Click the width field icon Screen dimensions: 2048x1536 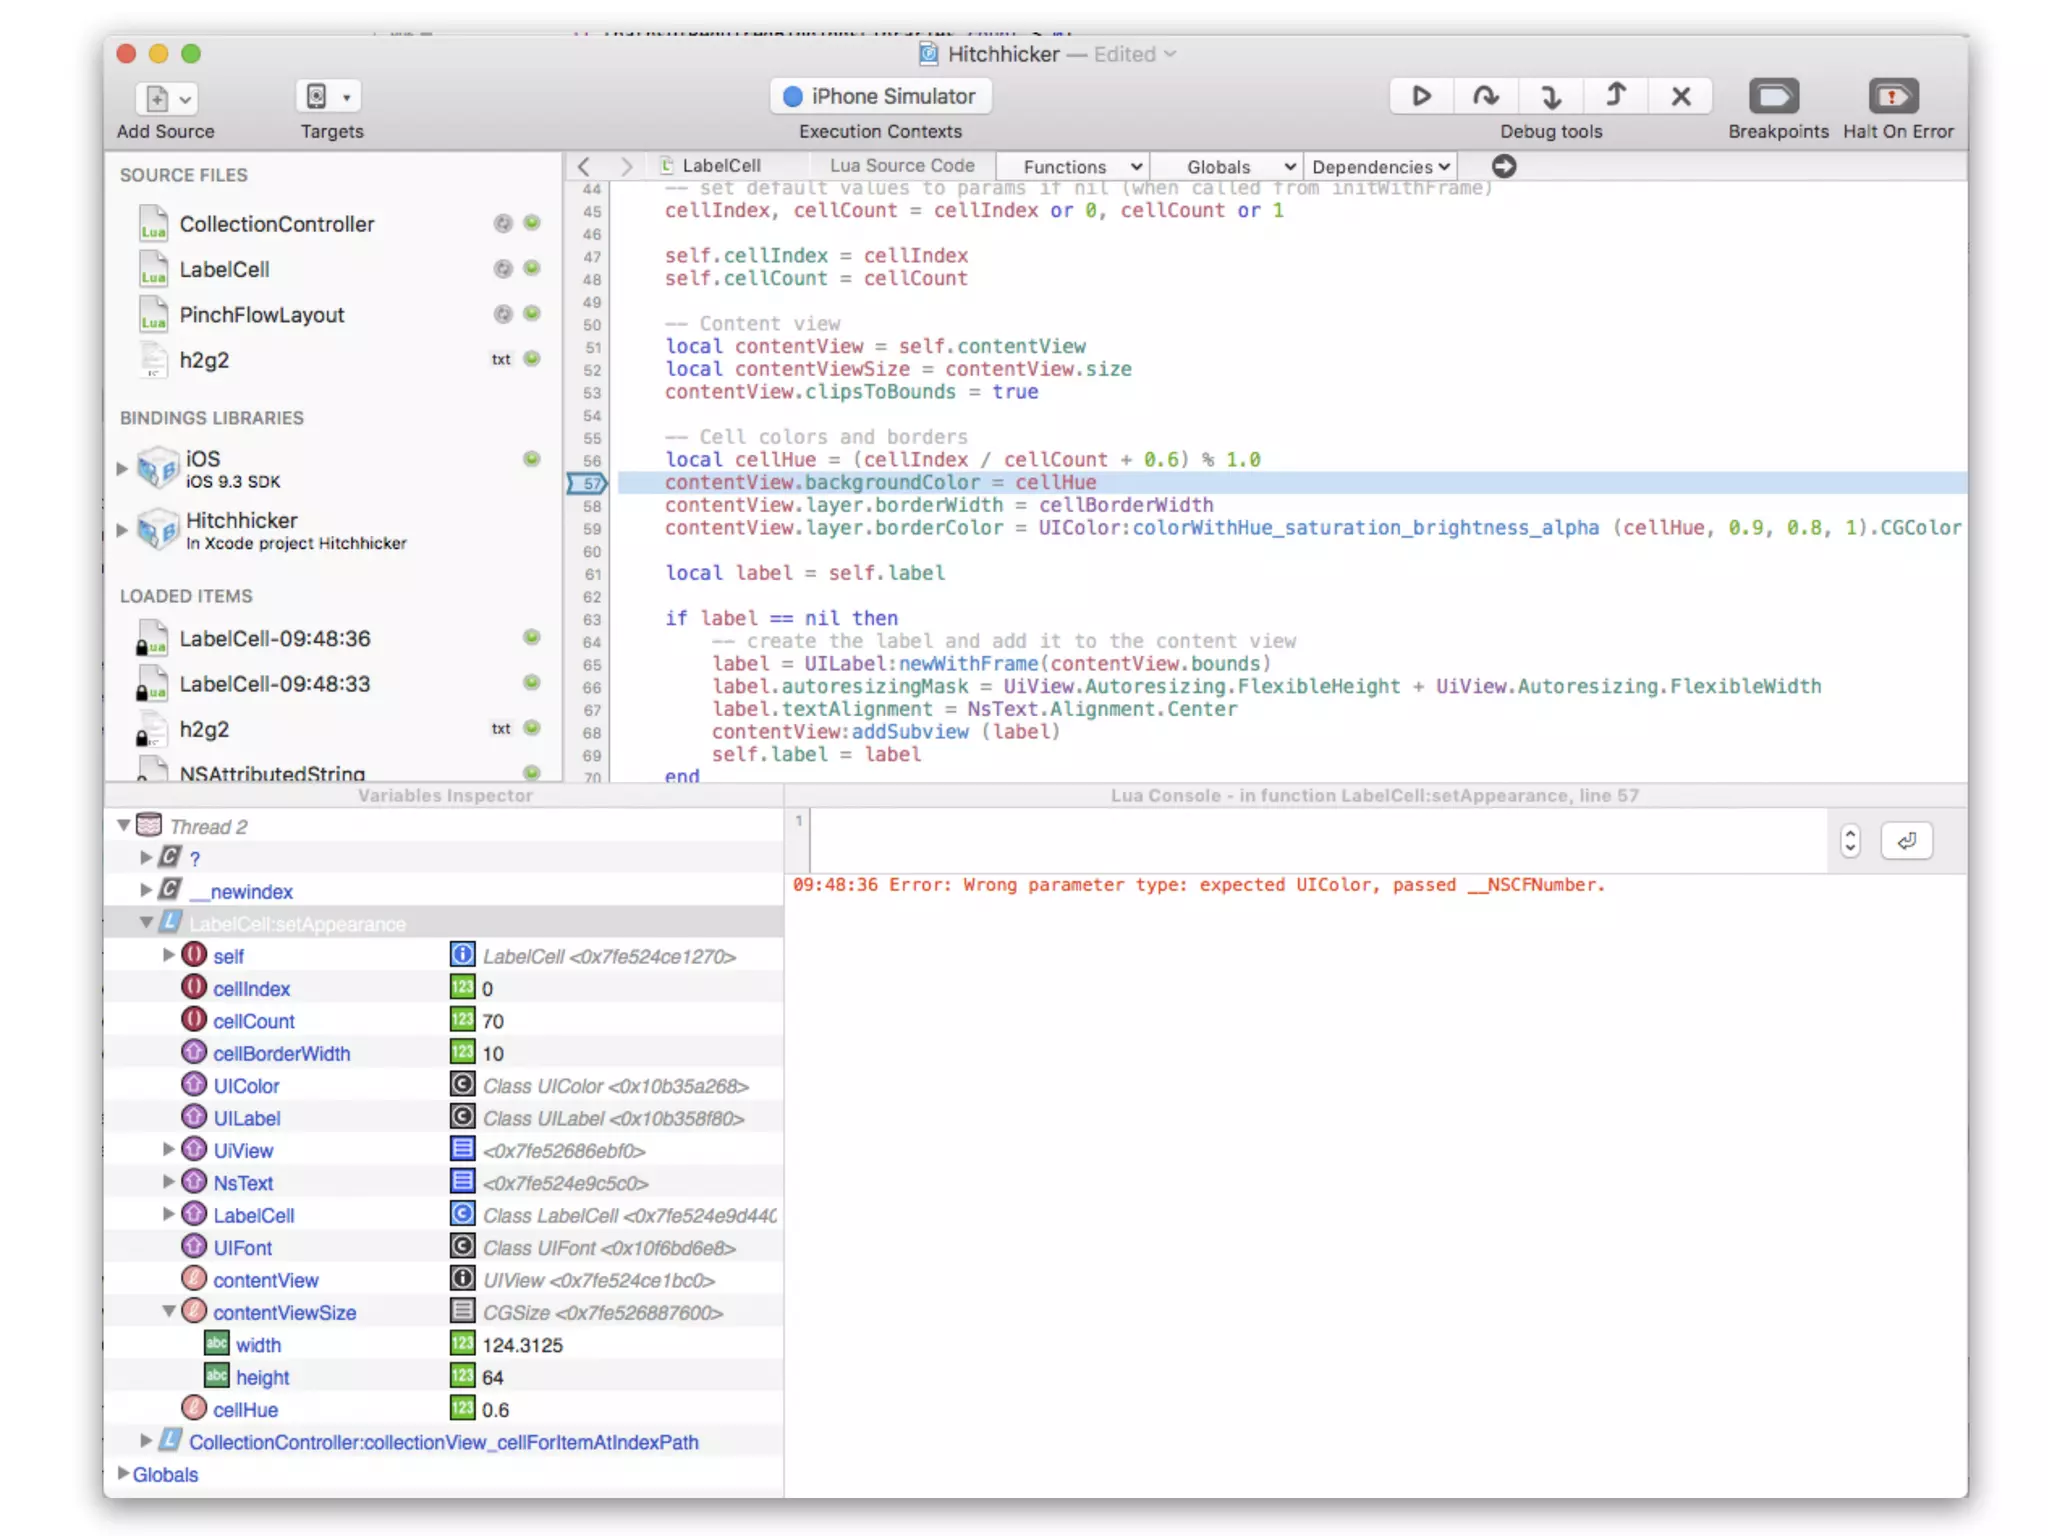tap(217, 1343)
